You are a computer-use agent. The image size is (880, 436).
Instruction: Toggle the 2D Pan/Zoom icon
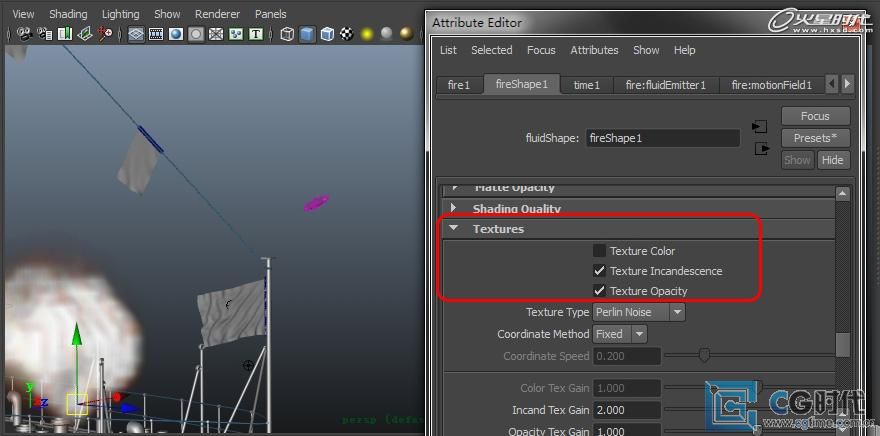tap(105, 34)
